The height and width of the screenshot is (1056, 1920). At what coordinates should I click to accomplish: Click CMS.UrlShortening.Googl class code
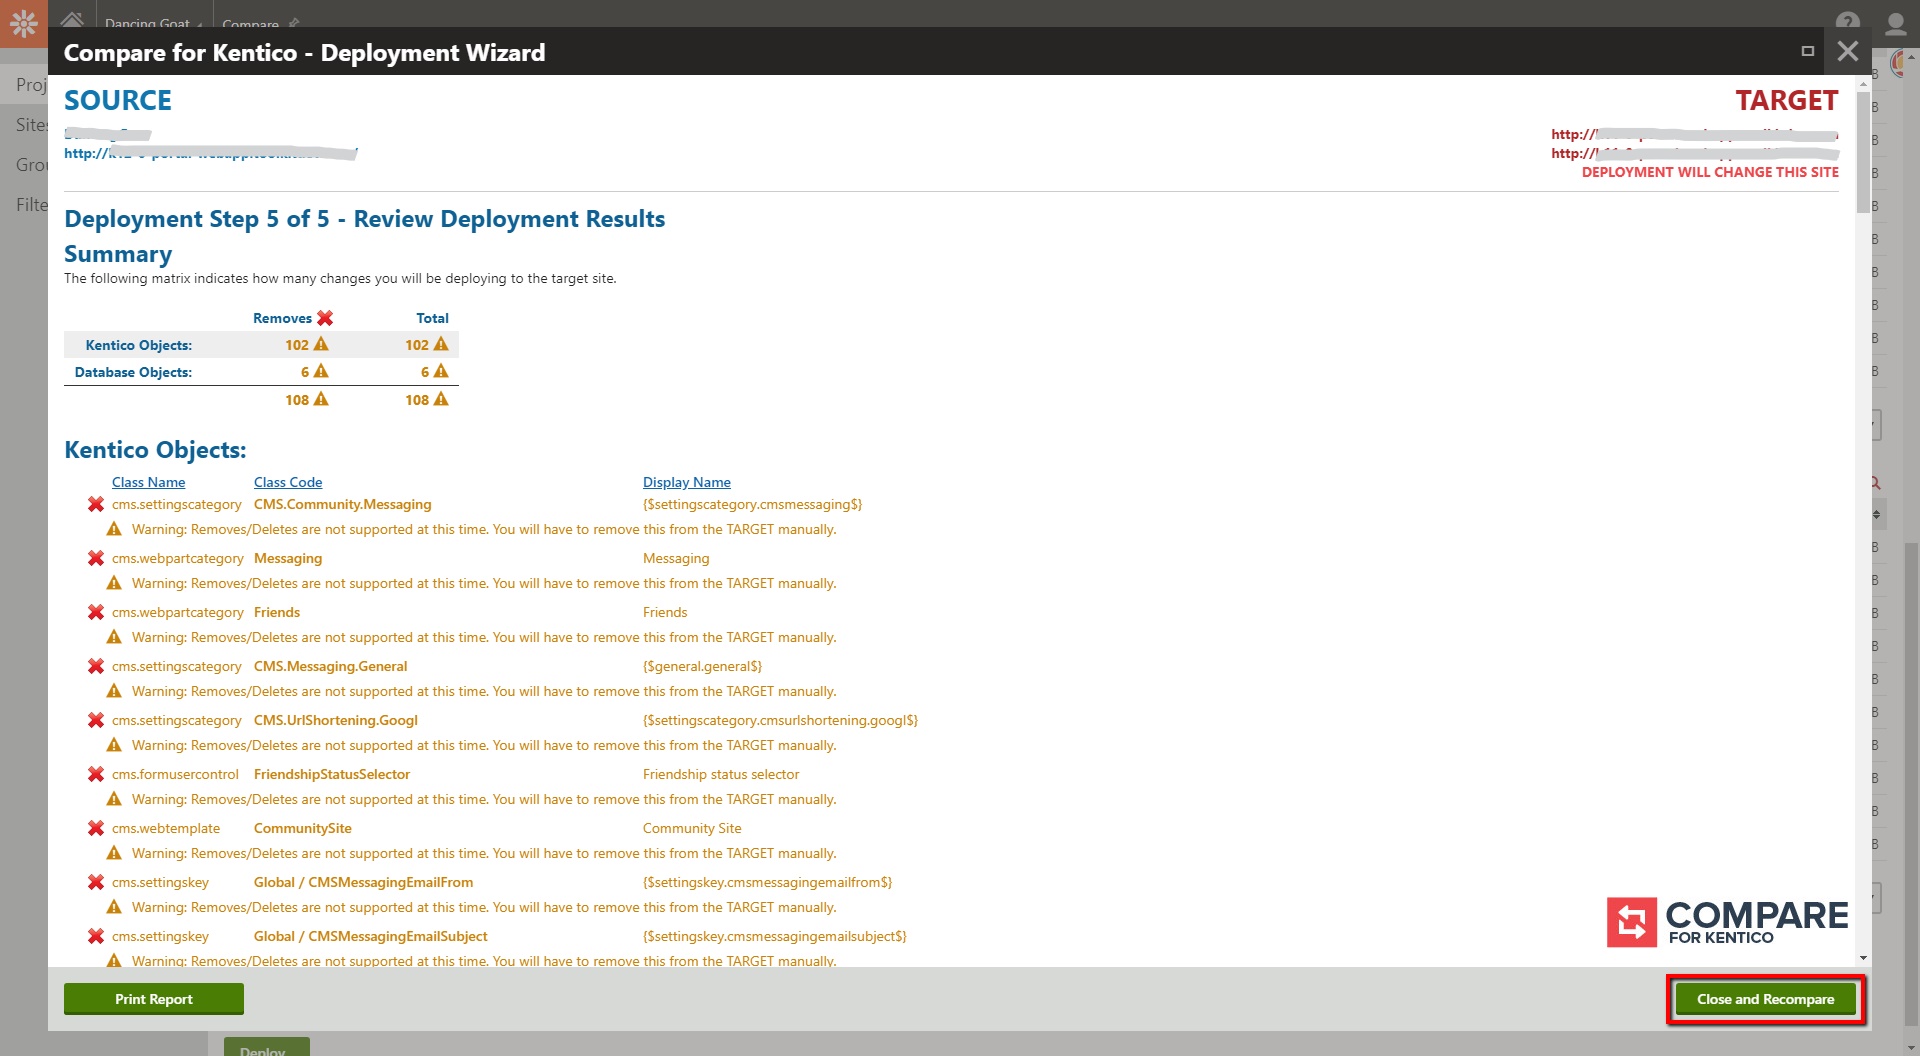(x=336, y=720)
